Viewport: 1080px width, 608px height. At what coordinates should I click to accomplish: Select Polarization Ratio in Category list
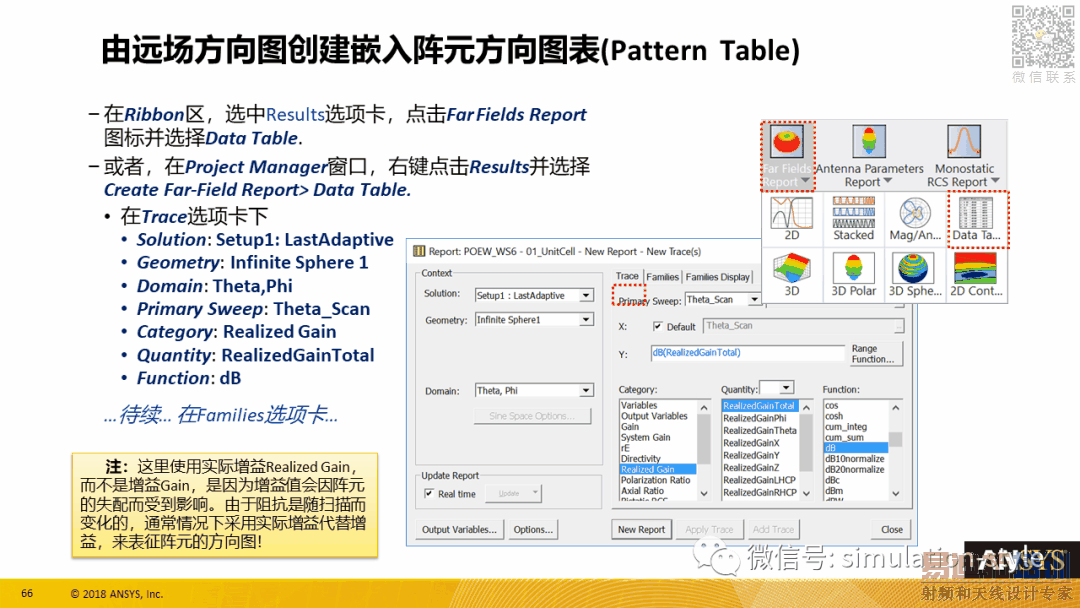click(x=658, y=480)
